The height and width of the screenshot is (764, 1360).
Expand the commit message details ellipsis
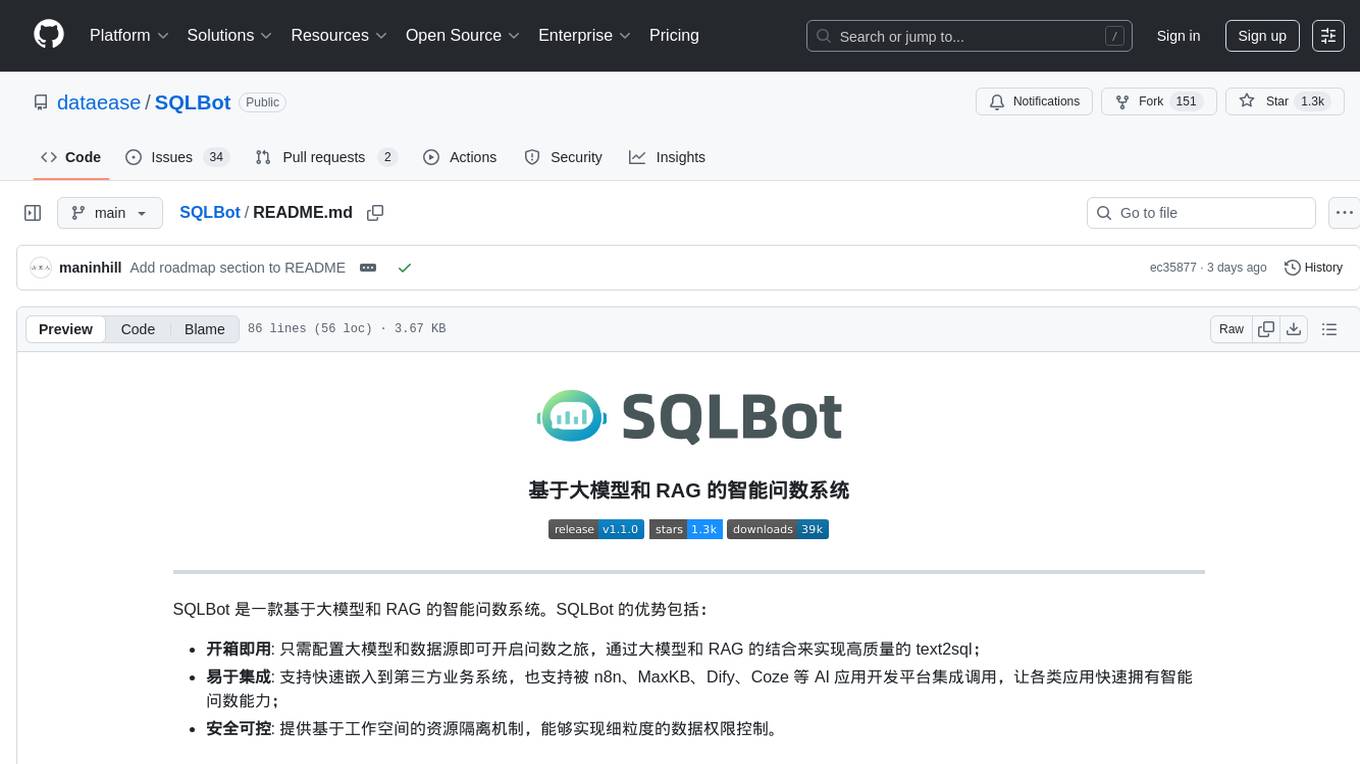tap(368, 268)
